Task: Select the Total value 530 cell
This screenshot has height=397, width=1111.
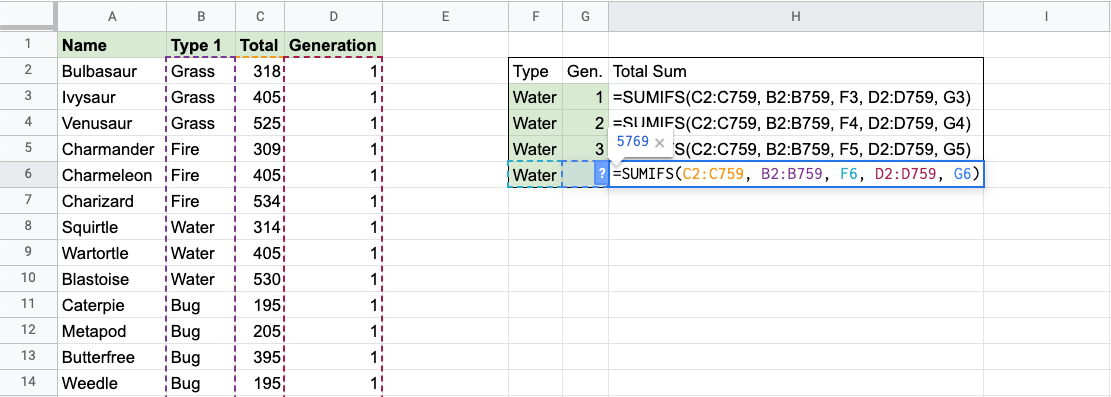Action: click(x=260, y=279)
